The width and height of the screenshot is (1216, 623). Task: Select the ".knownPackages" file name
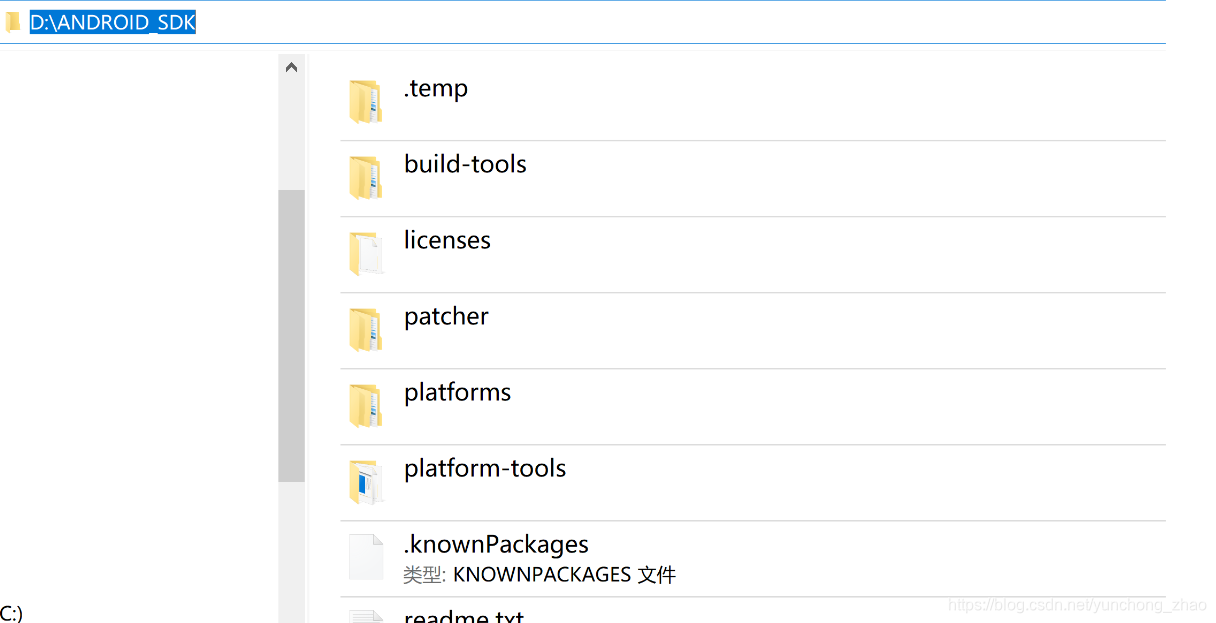click(x=496, y=545)
